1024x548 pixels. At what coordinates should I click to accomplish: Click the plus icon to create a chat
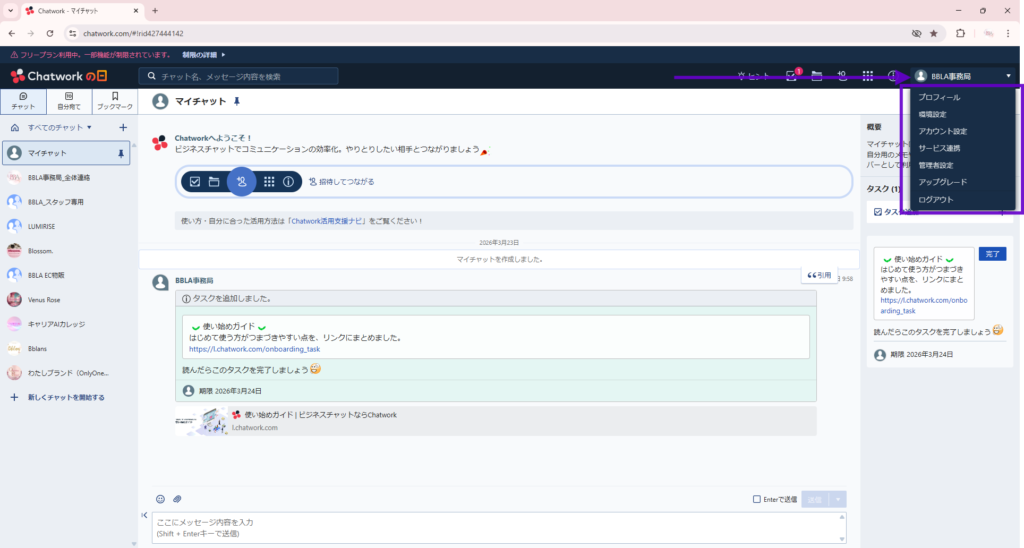click(123, 128)
